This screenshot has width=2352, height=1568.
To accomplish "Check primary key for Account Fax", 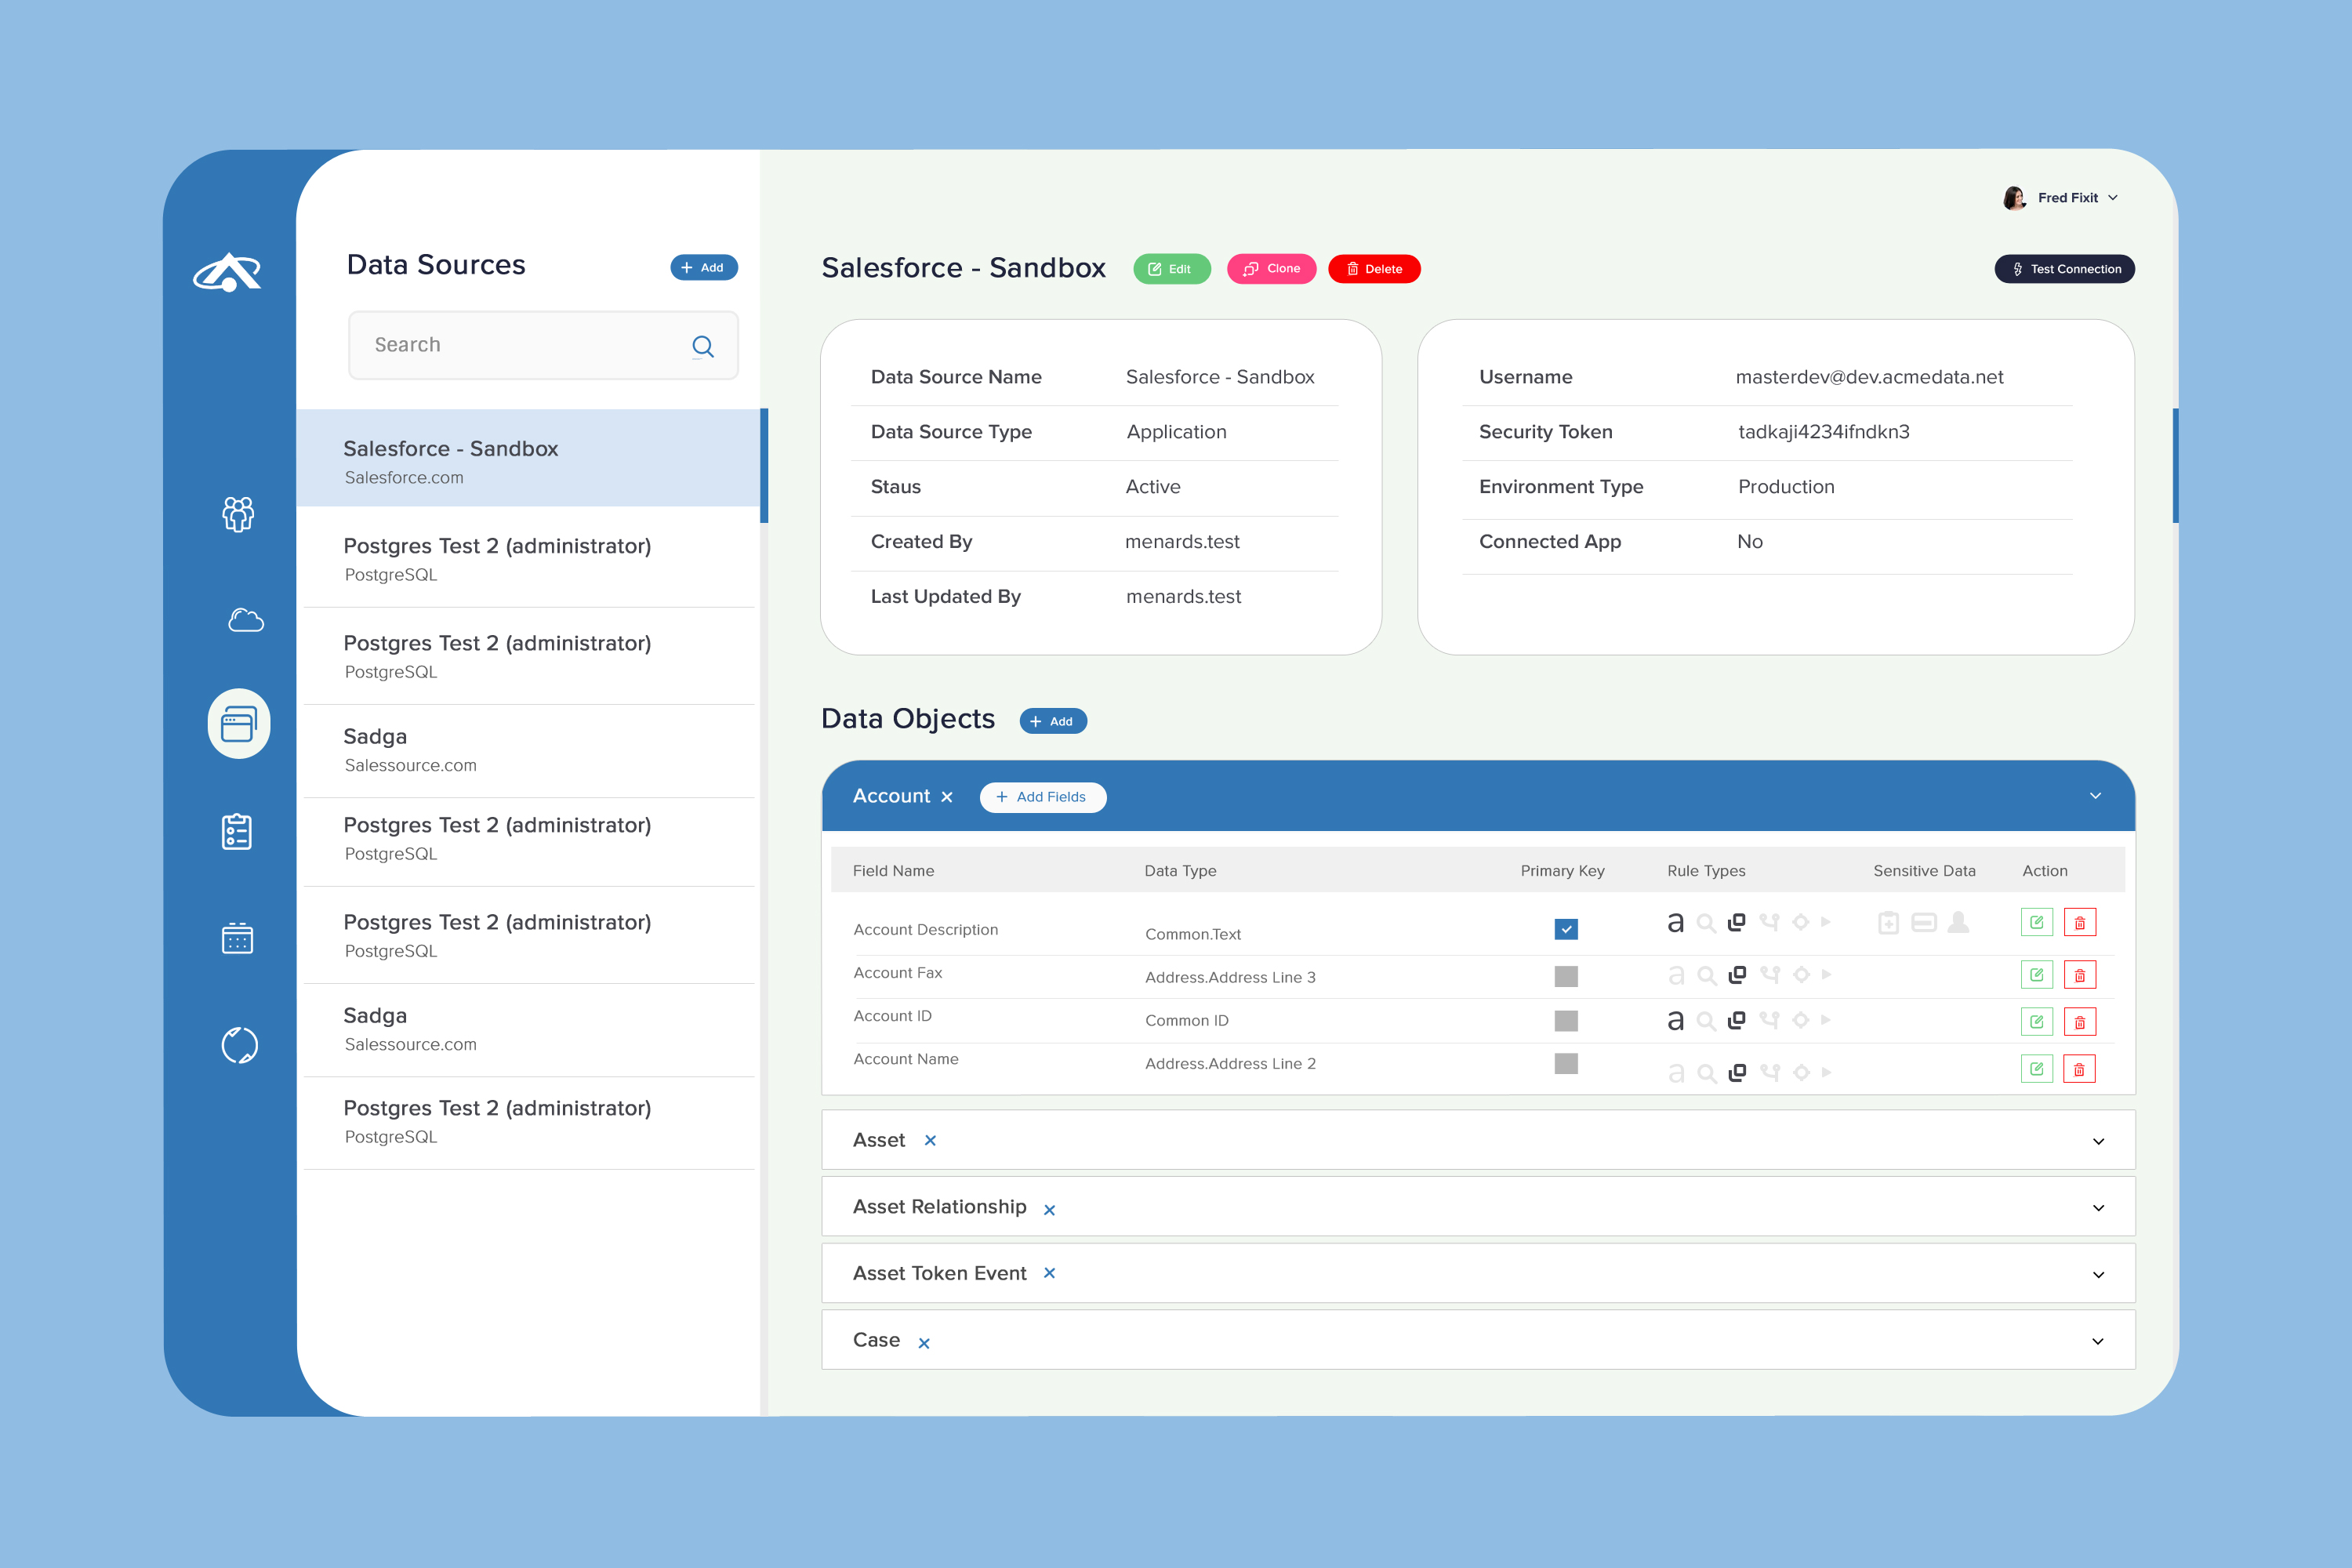I will pos(1566,976).
